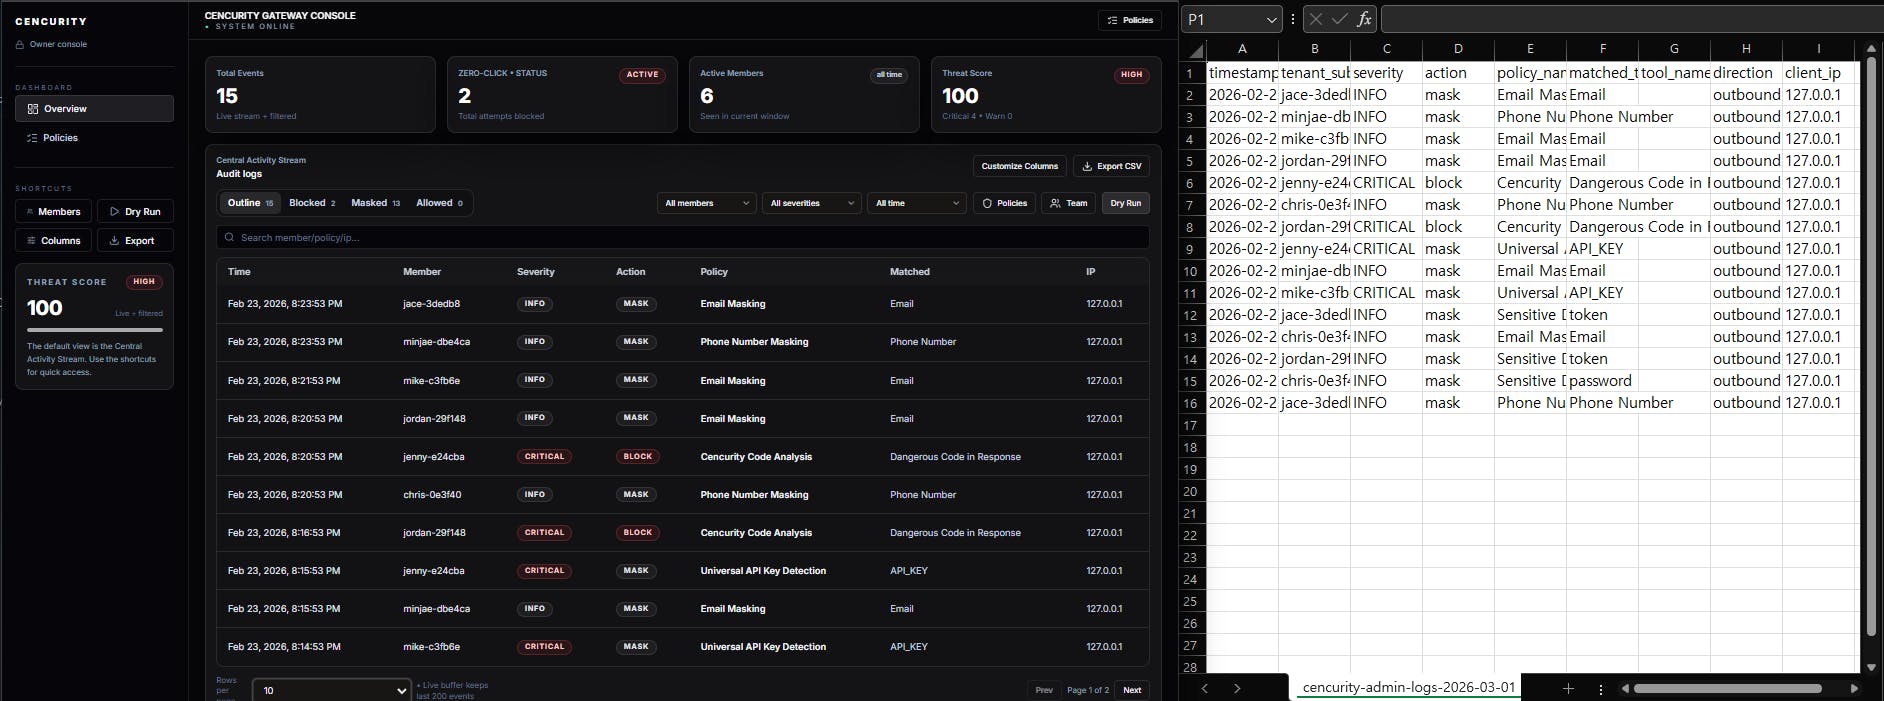Open the All time filter dropdown
This screenshot has width=1884, height=701.
point(917,203)
